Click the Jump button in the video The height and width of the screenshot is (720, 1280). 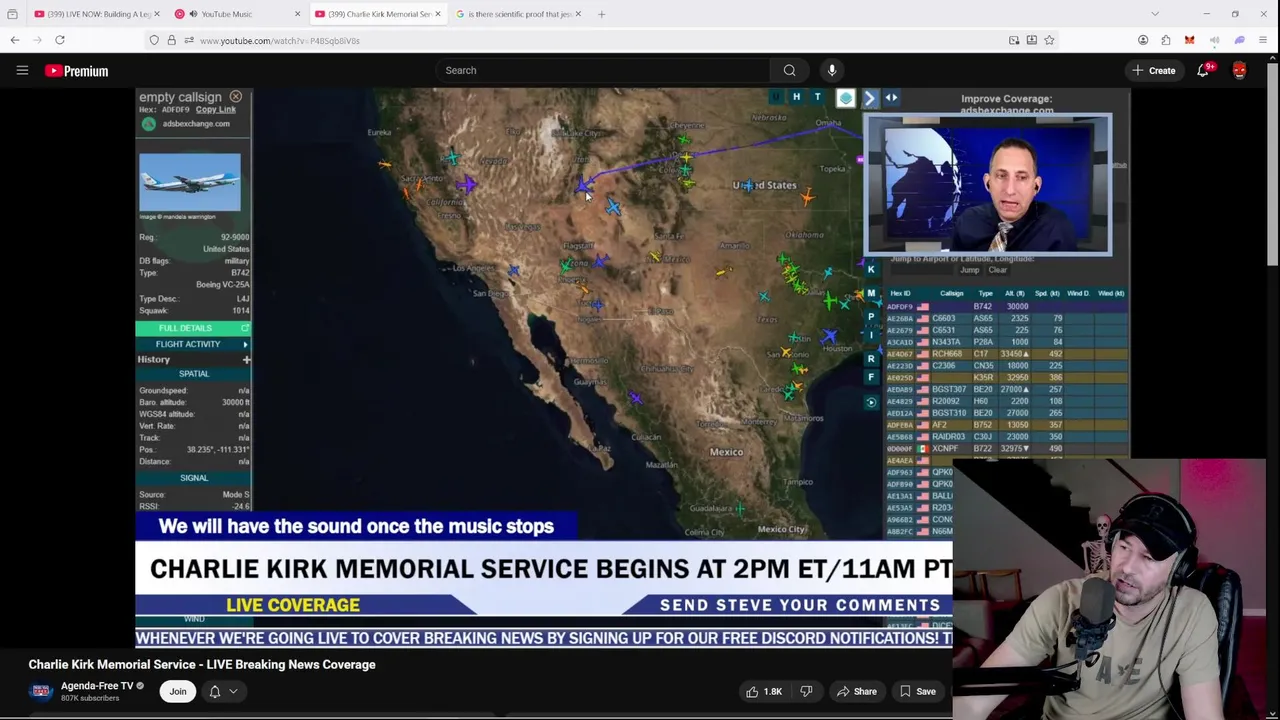point(969,270)
